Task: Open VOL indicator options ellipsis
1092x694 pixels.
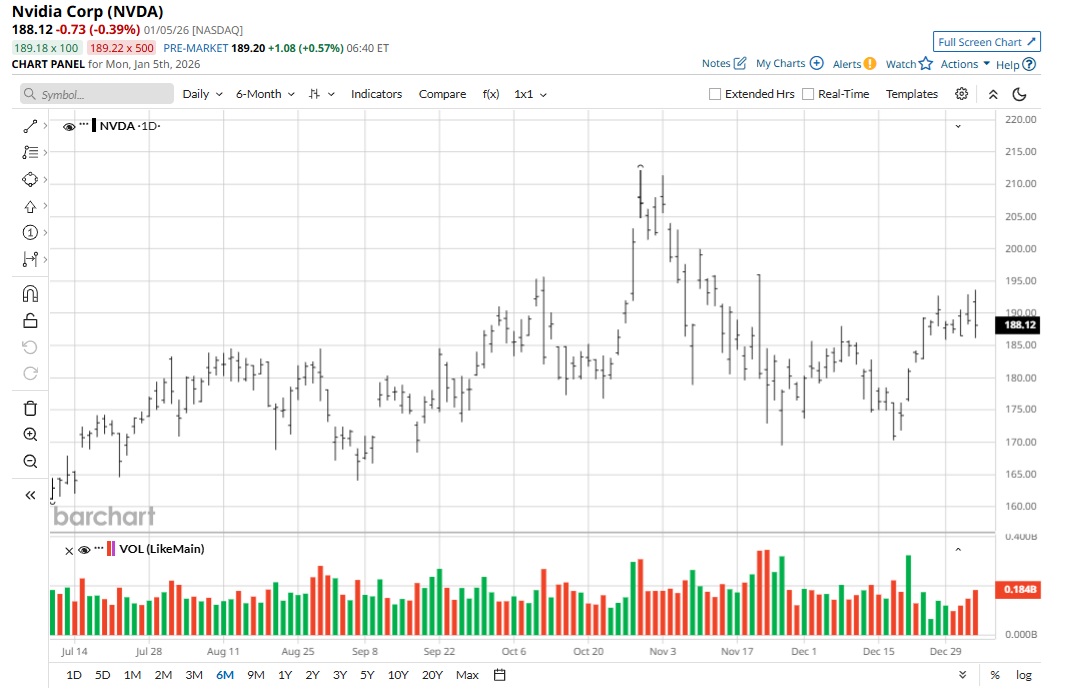Action: (x=99, y=548)
